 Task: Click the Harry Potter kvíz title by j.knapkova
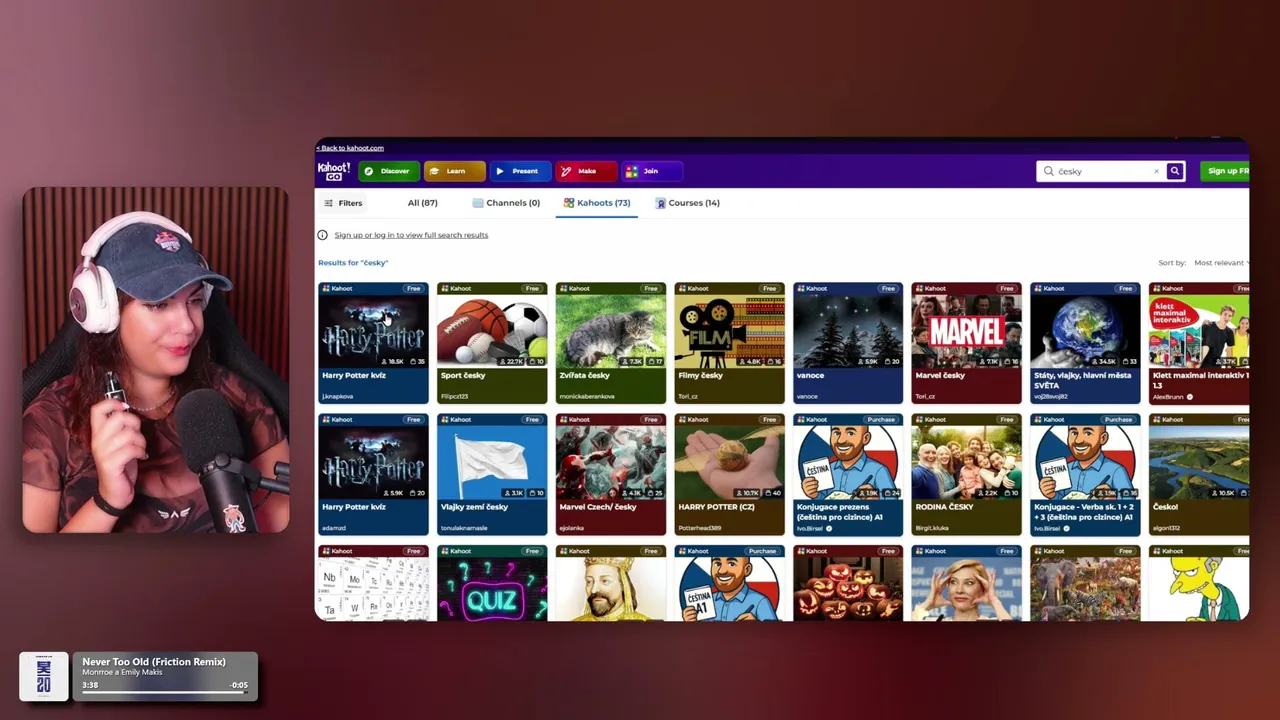[x=353, y=376]
